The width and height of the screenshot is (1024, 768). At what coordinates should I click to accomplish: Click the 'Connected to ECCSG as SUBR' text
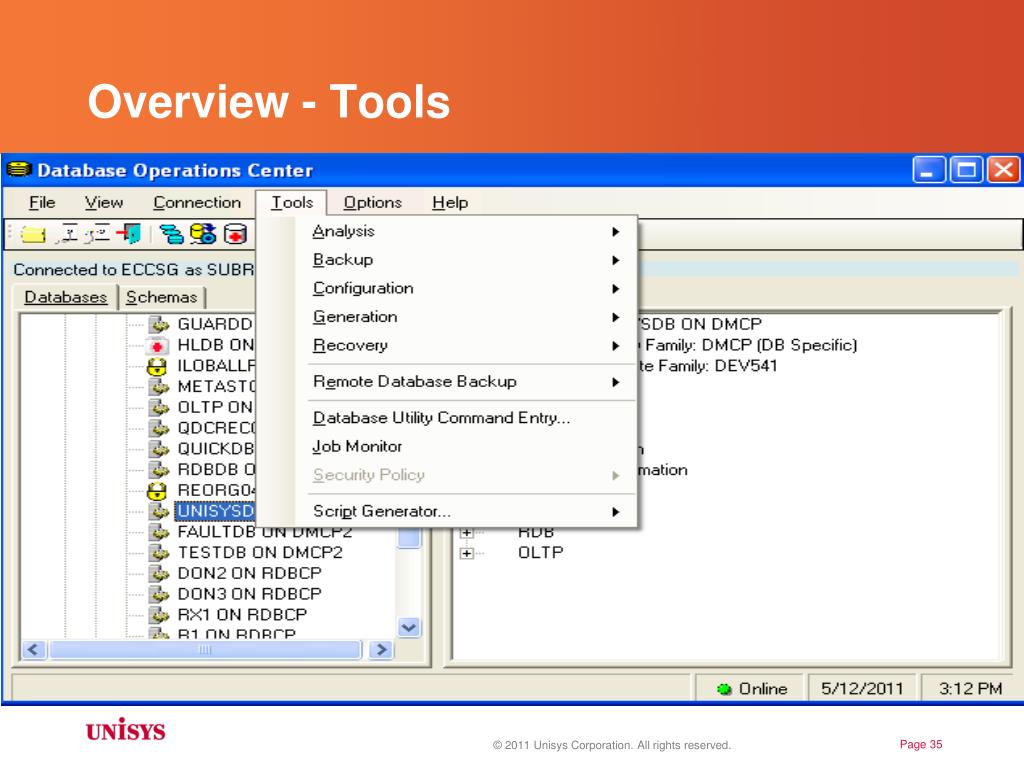point(133,270)
